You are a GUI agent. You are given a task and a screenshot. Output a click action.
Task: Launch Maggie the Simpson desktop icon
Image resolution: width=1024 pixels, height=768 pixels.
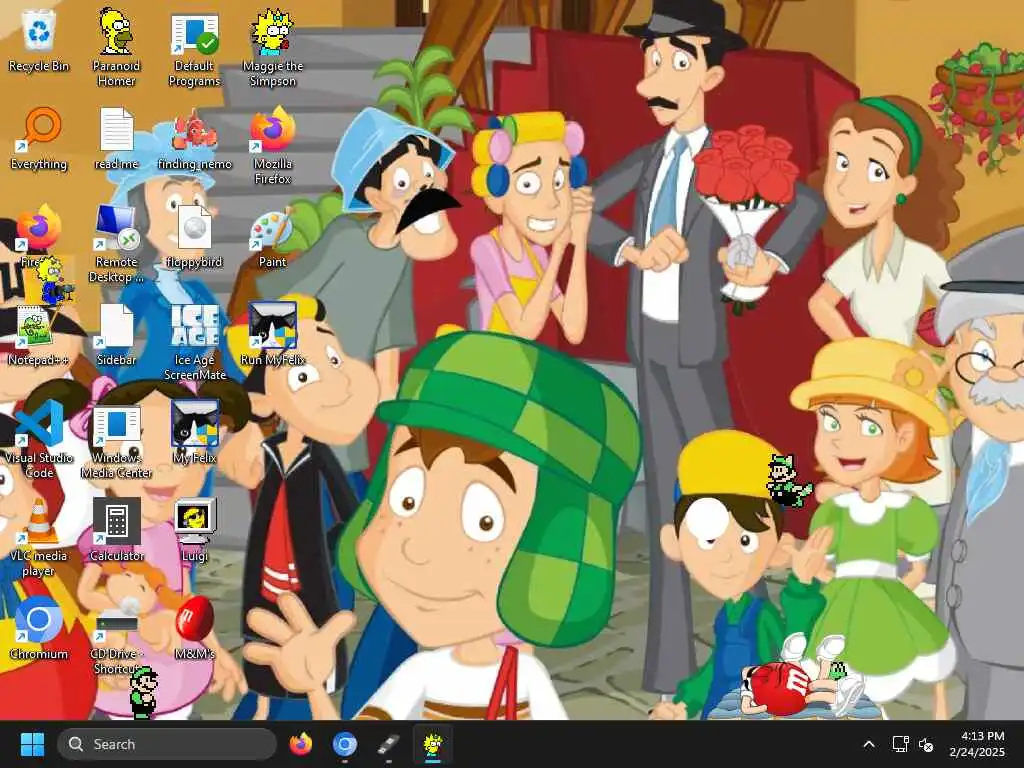(272, 47)
